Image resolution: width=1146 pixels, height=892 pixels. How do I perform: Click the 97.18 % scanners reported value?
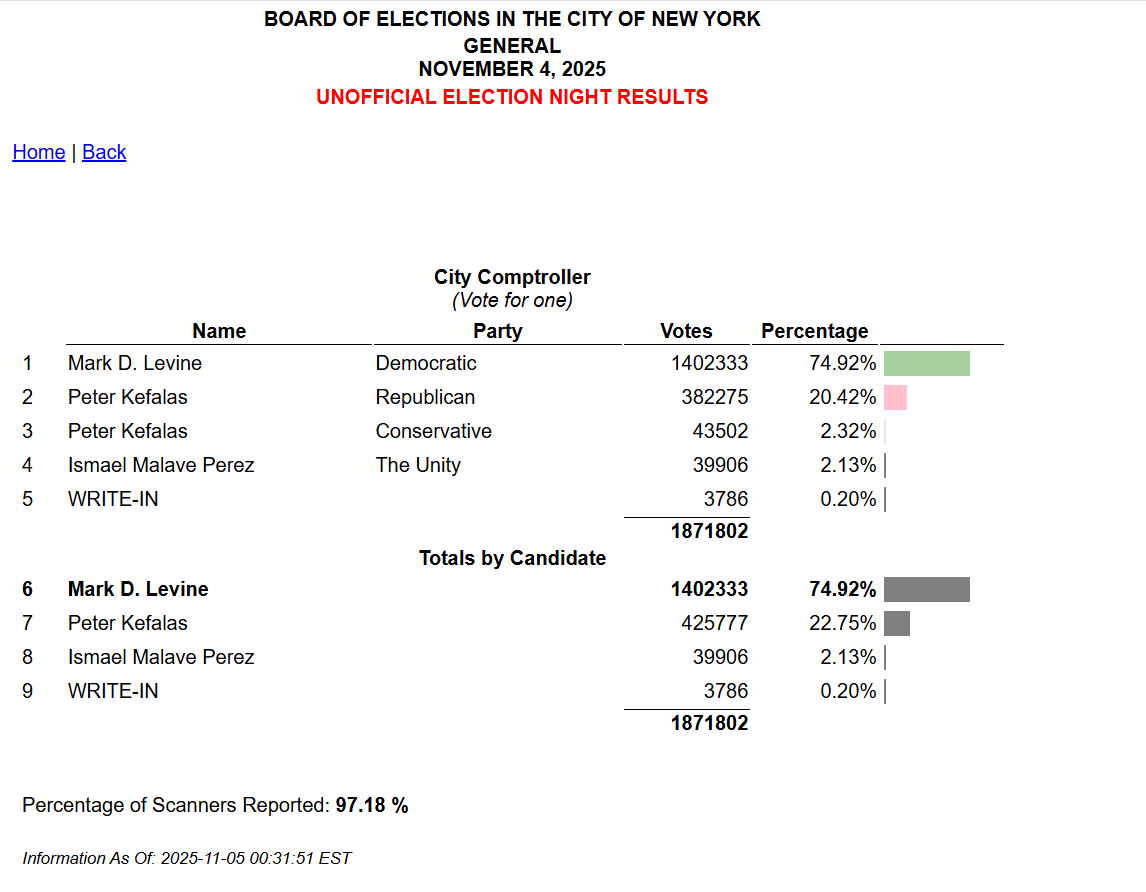372,805
